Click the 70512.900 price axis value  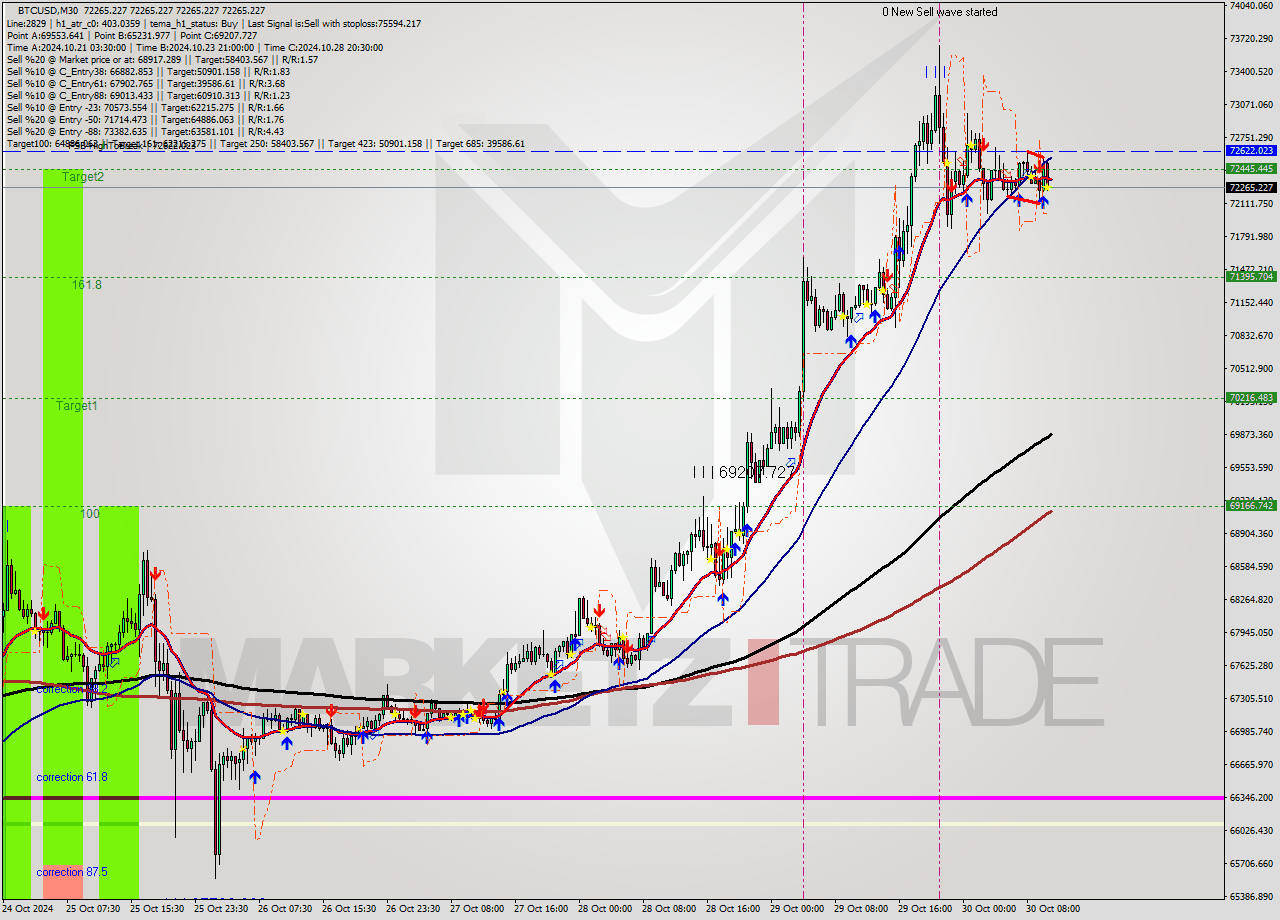pos(1251,369)
